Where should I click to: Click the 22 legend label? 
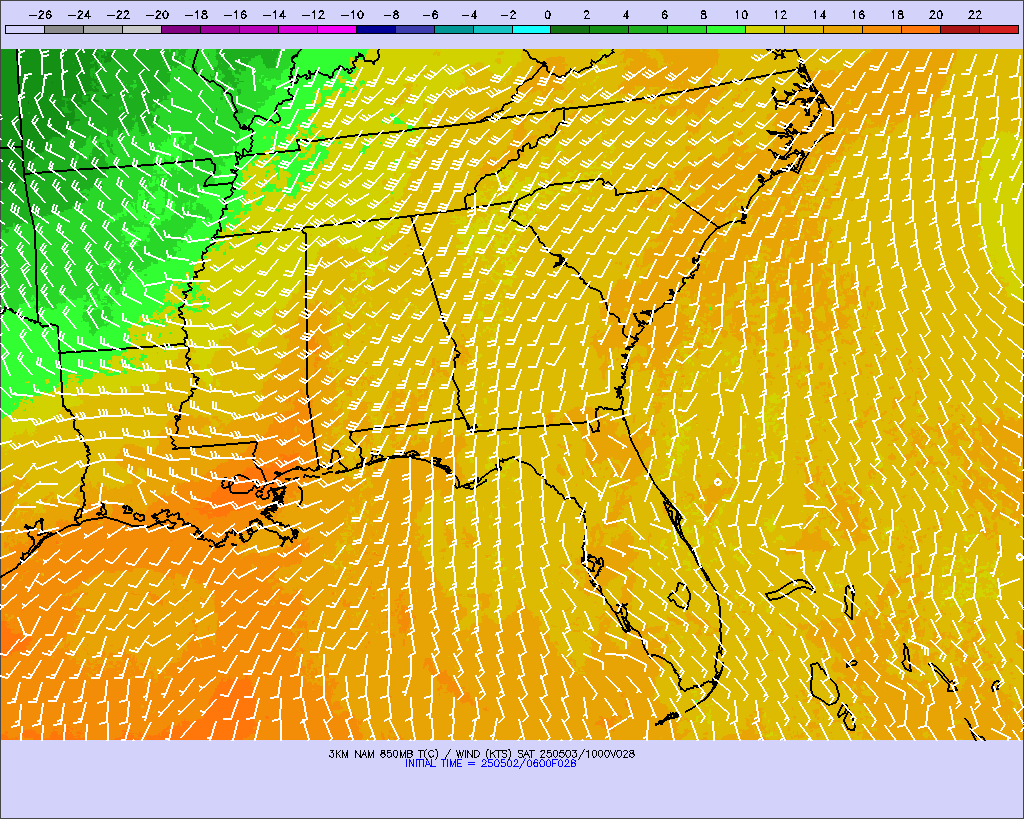975,15
